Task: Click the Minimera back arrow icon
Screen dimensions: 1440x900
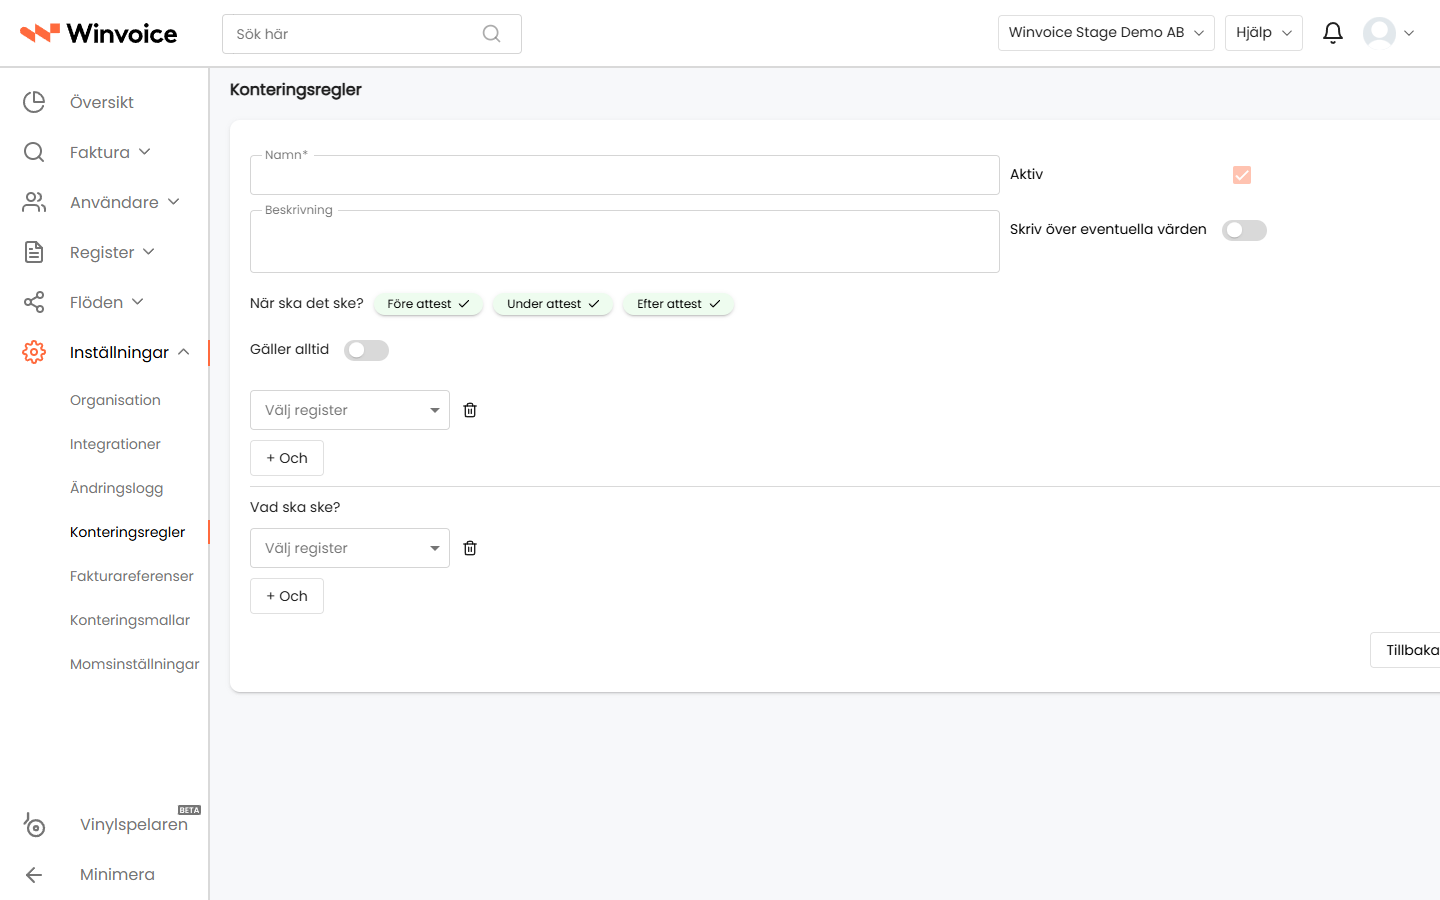Action: [34, 874]
